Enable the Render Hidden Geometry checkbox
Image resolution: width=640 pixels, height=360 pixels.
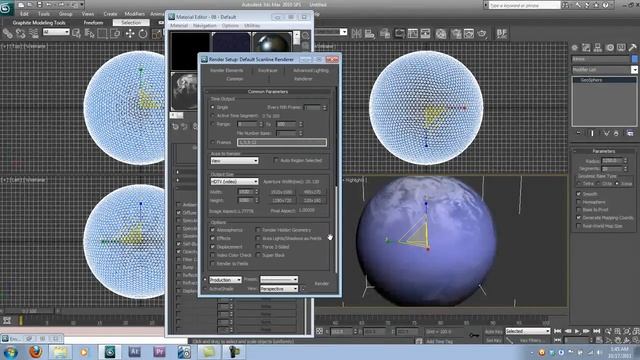point(258,230)
